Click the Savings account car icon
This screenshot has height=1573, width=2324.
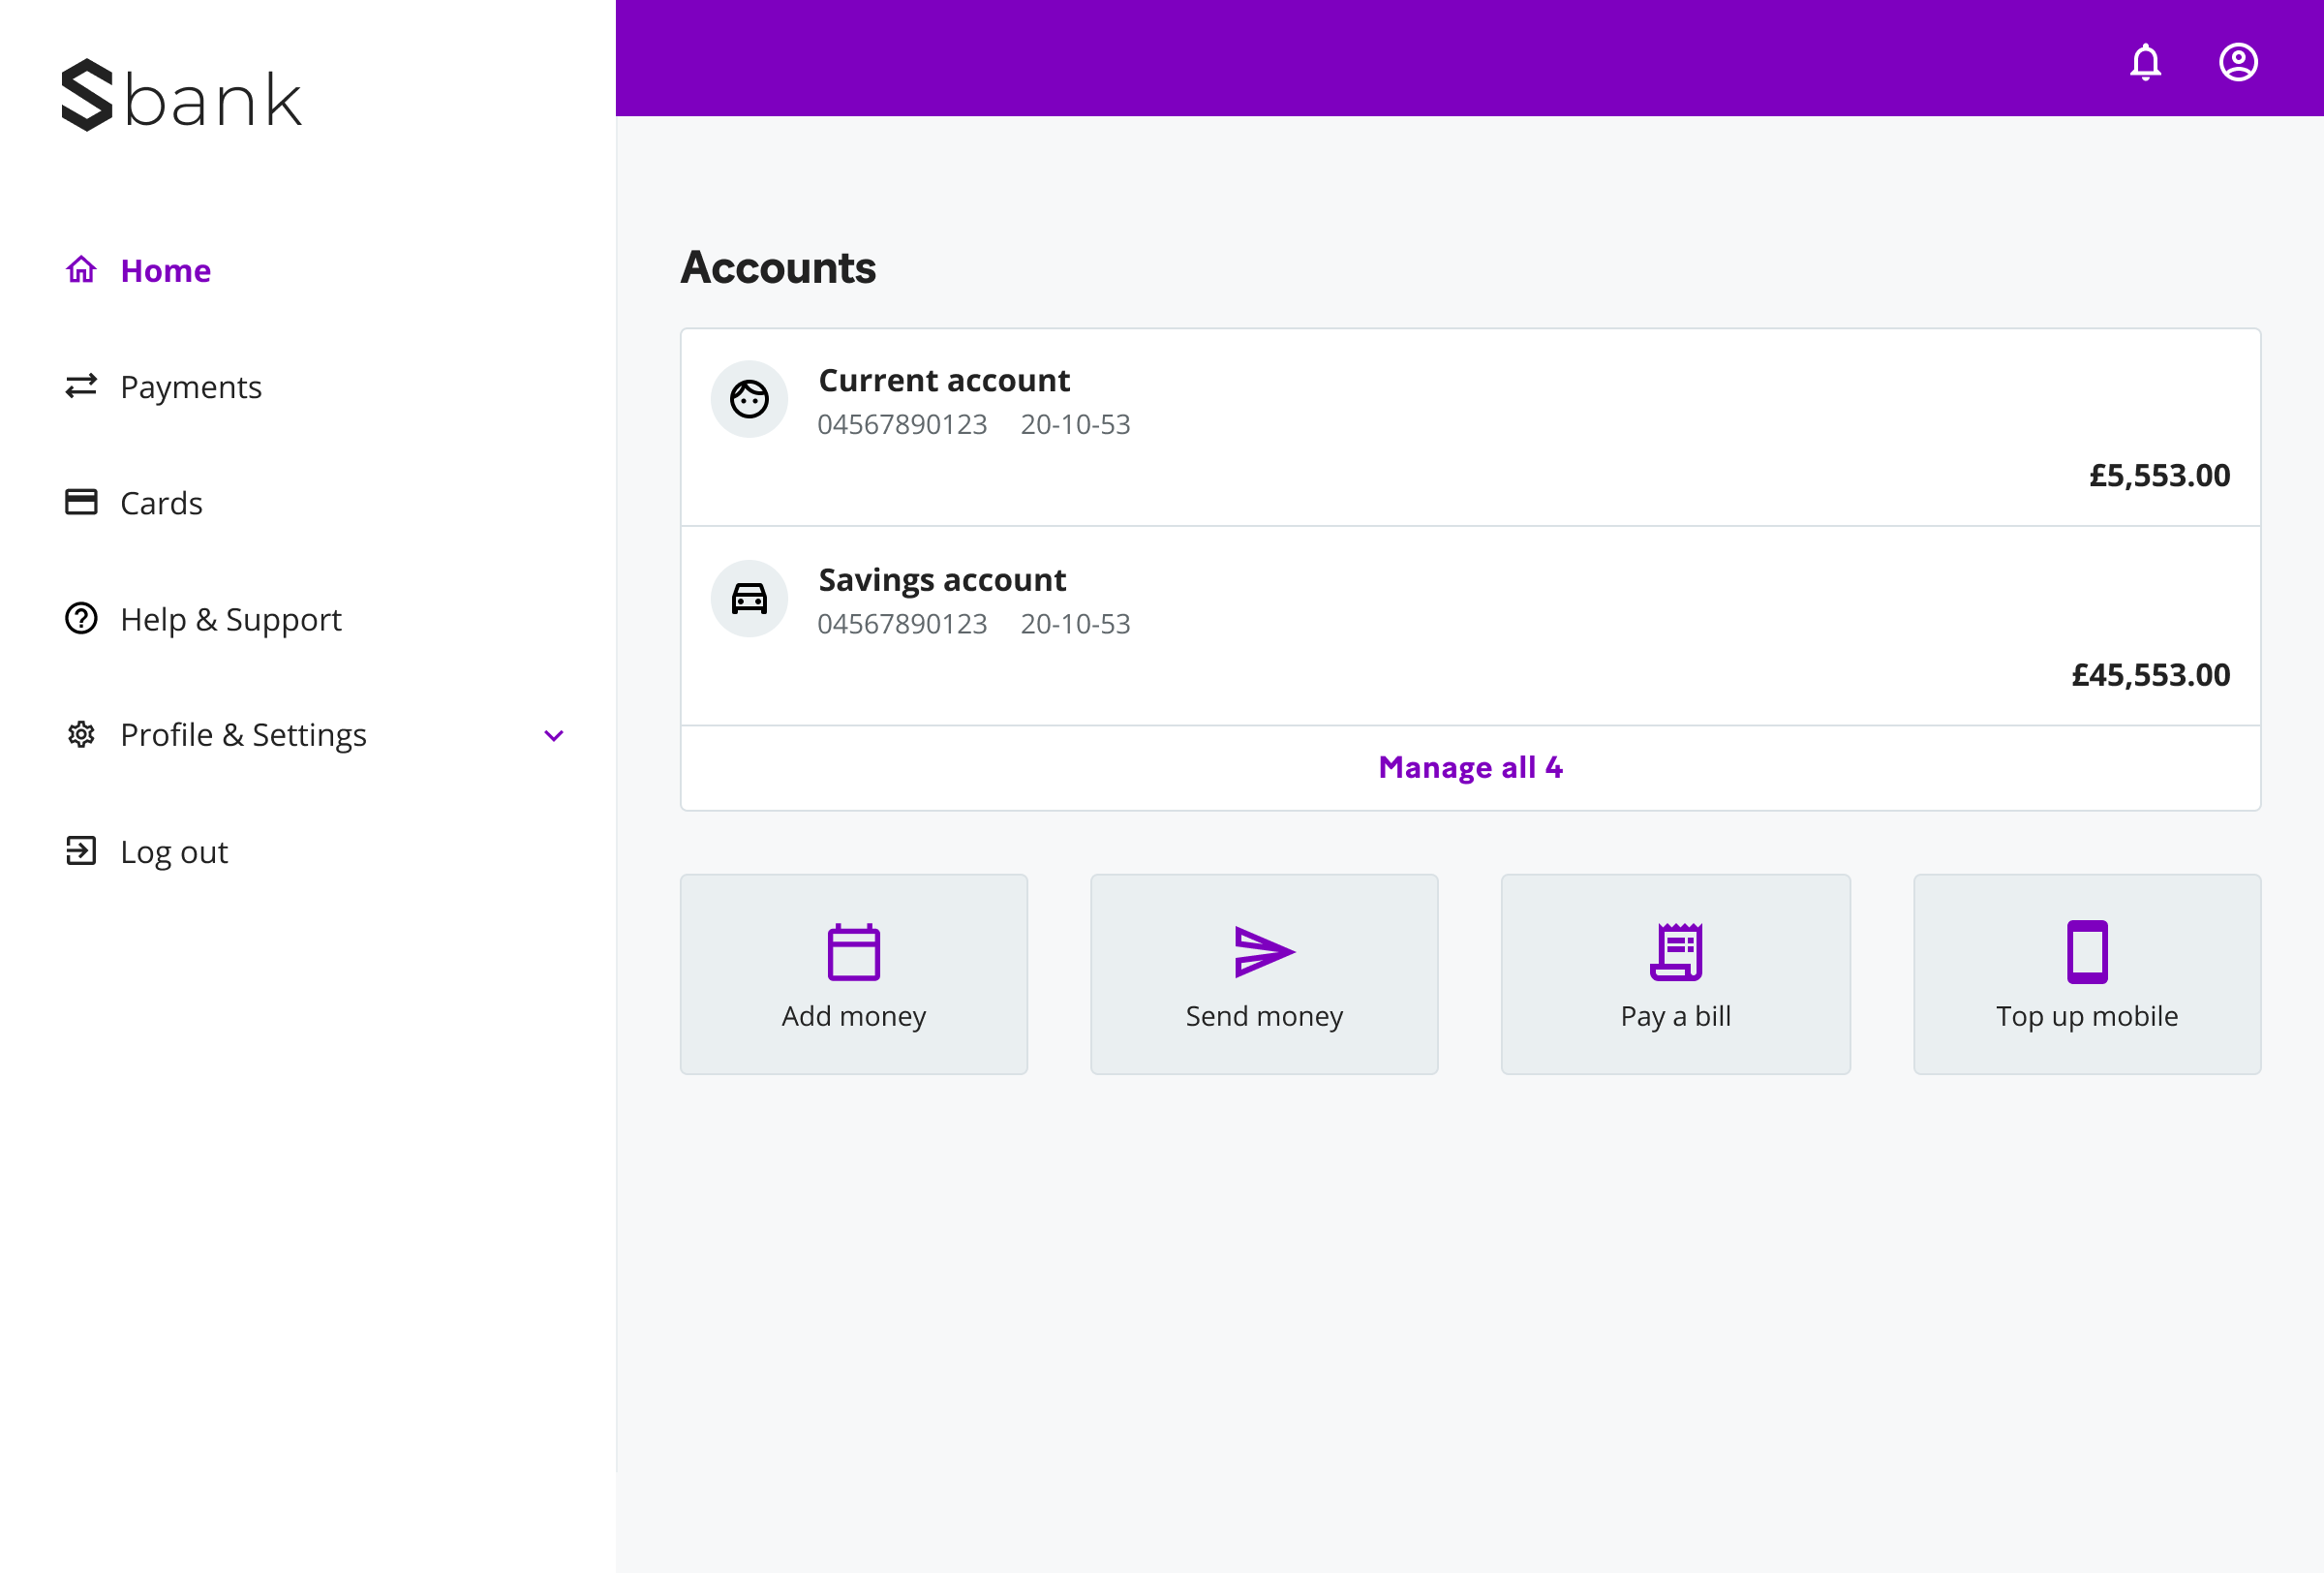pyautogui.click(x=749, y=598)
